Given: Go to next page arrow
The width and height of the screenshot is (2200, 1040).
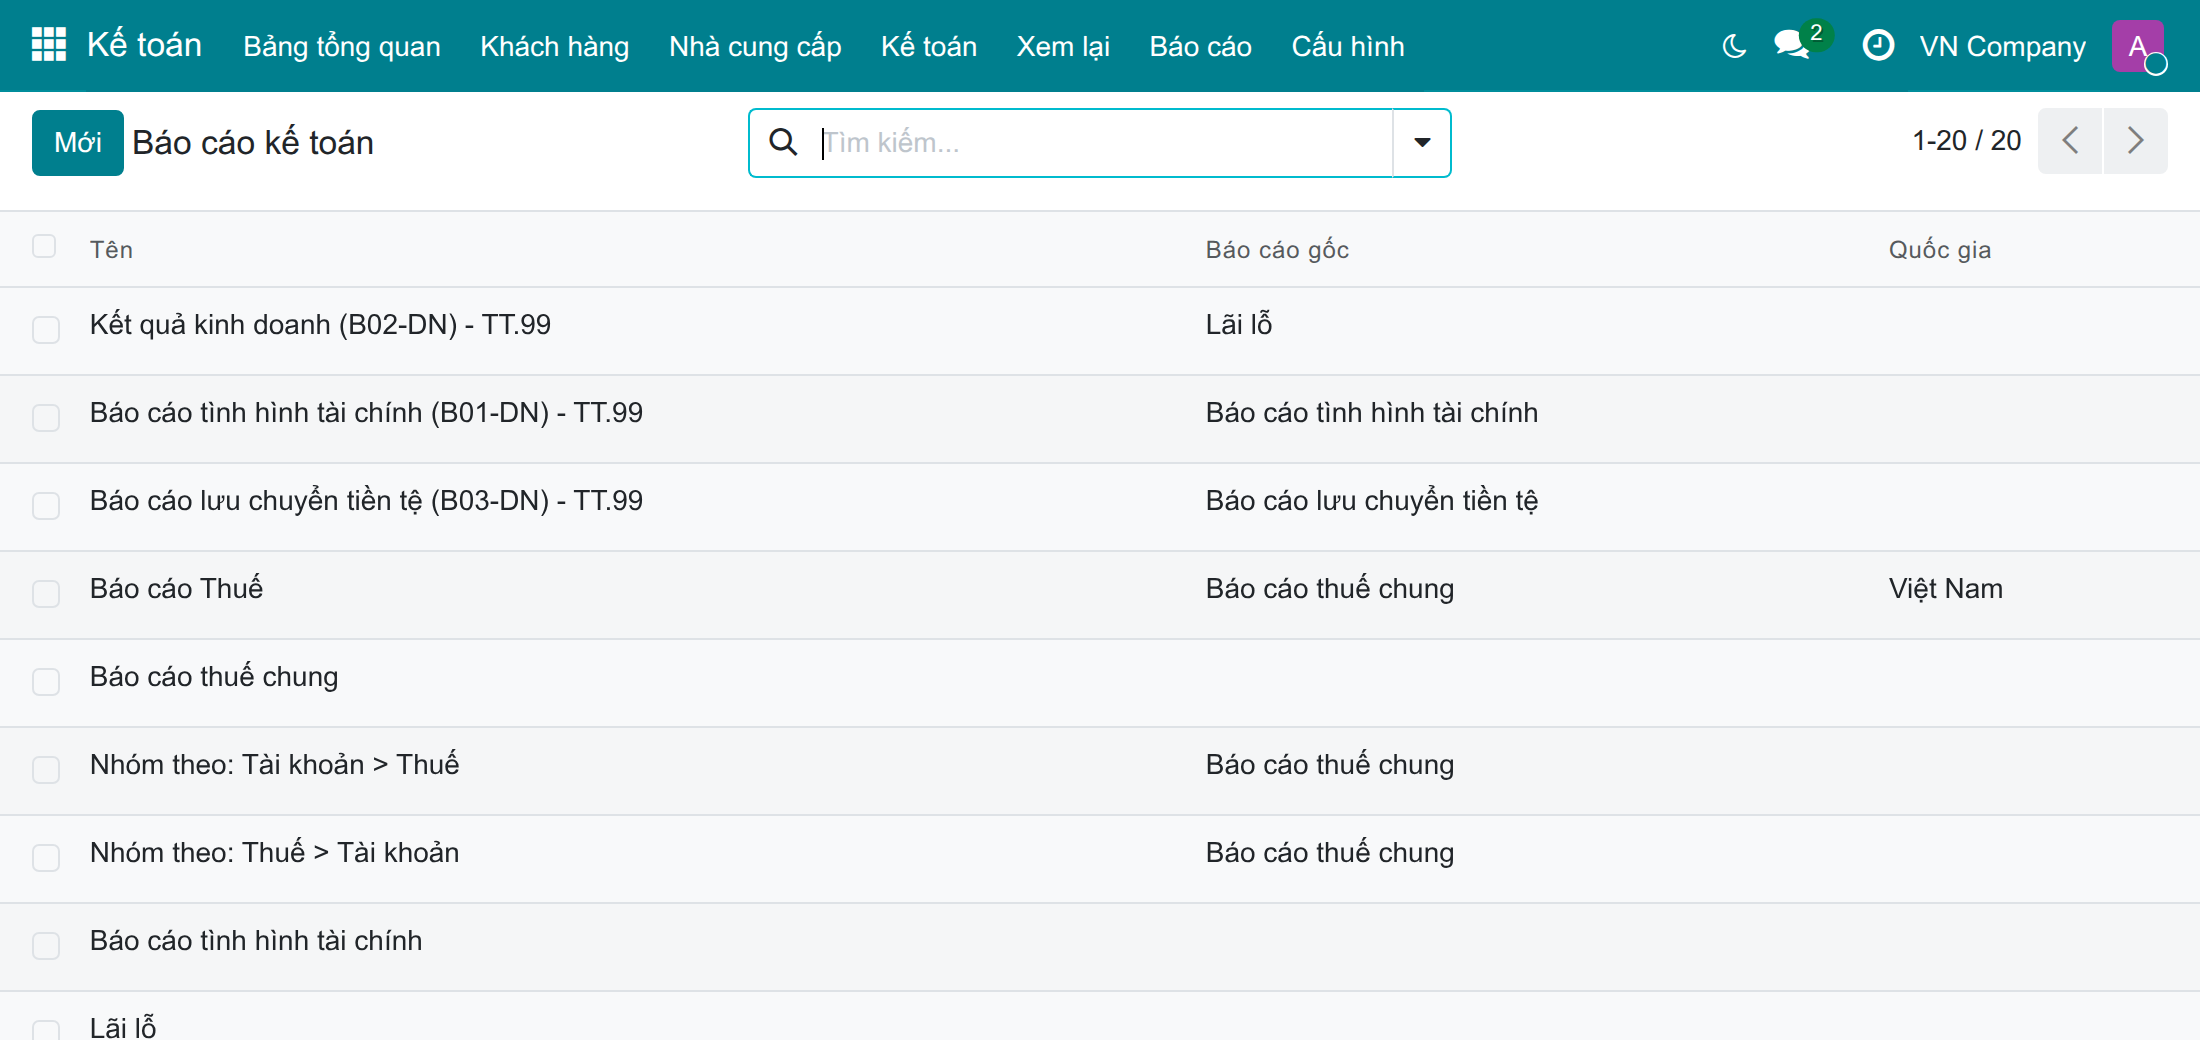Looking at the screenshot, I should point(2136,140).
